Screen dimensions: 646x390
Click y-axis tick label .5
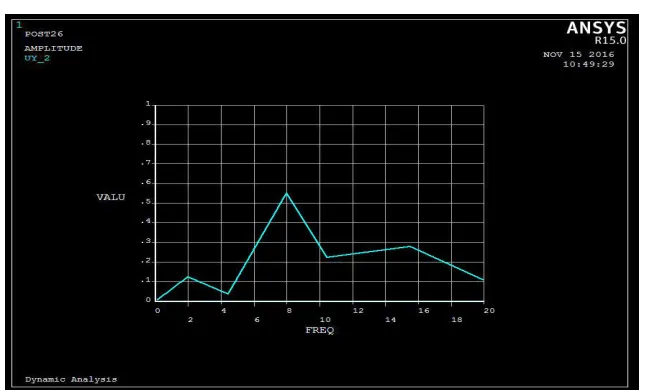click(147, 202)
